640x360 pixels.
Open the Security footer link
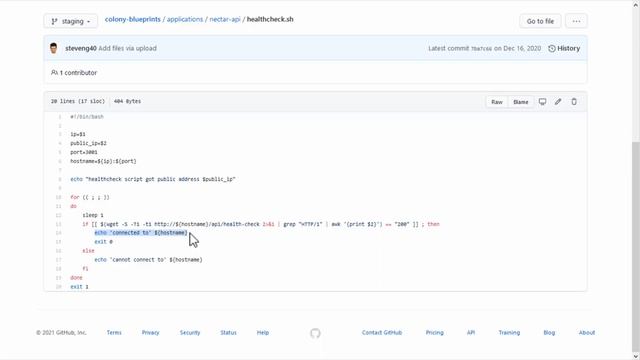pos(190,333)
